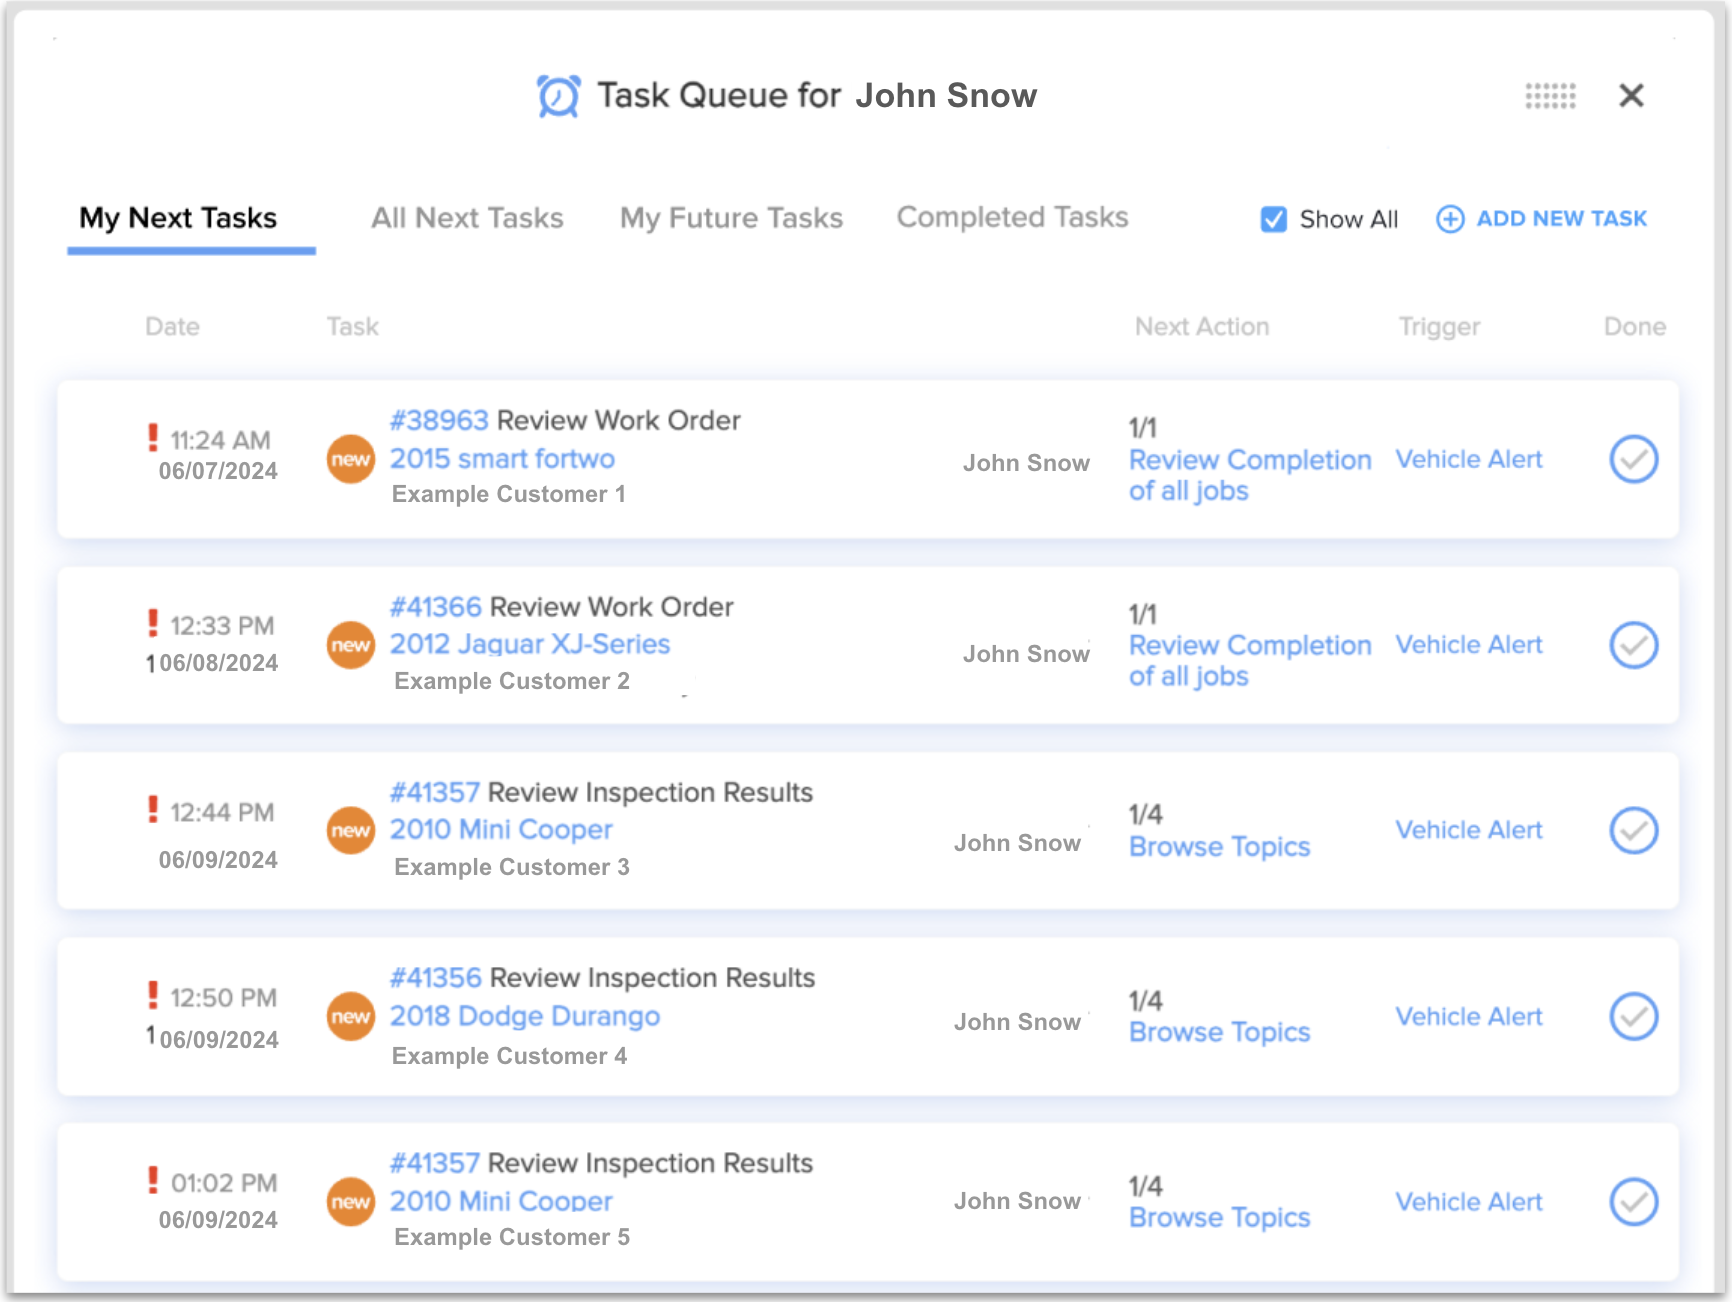Click Browse Topics for the Dodge Durango task
Viewport: 1732px width, 1302px height.
(1219, 1032)
